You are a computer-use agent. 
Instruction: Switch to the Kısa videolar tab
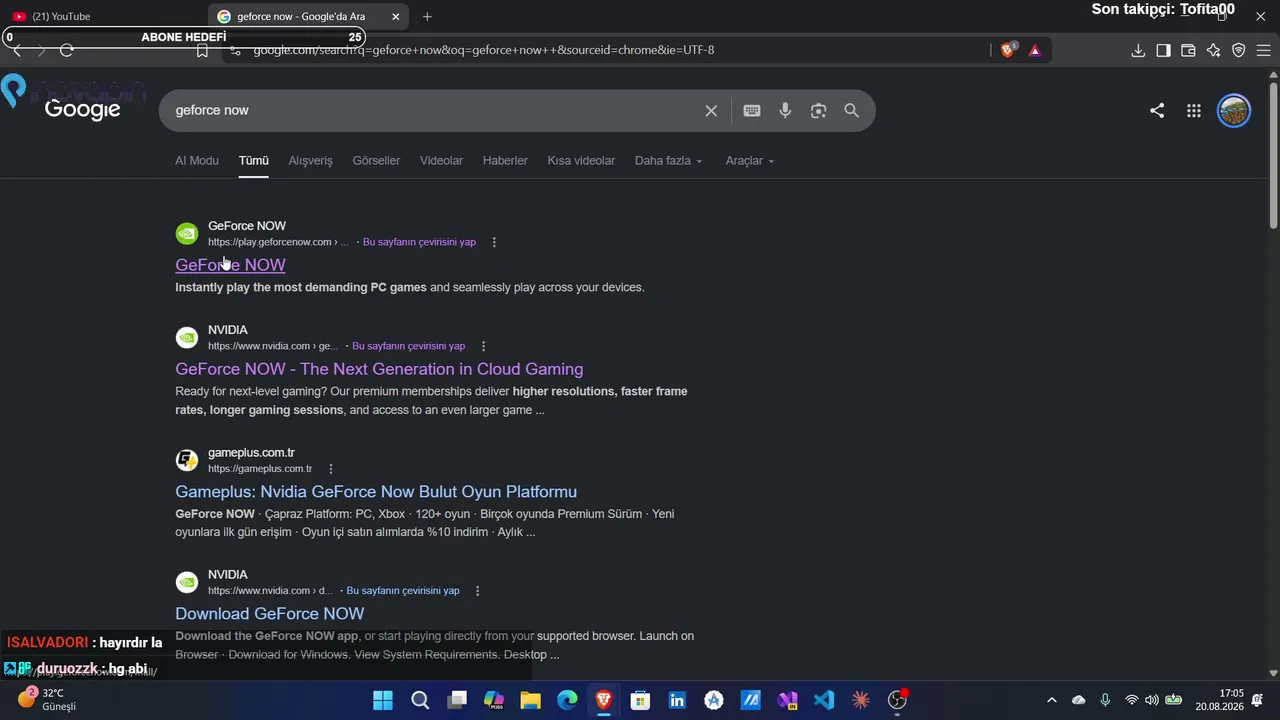coord(581,161)
